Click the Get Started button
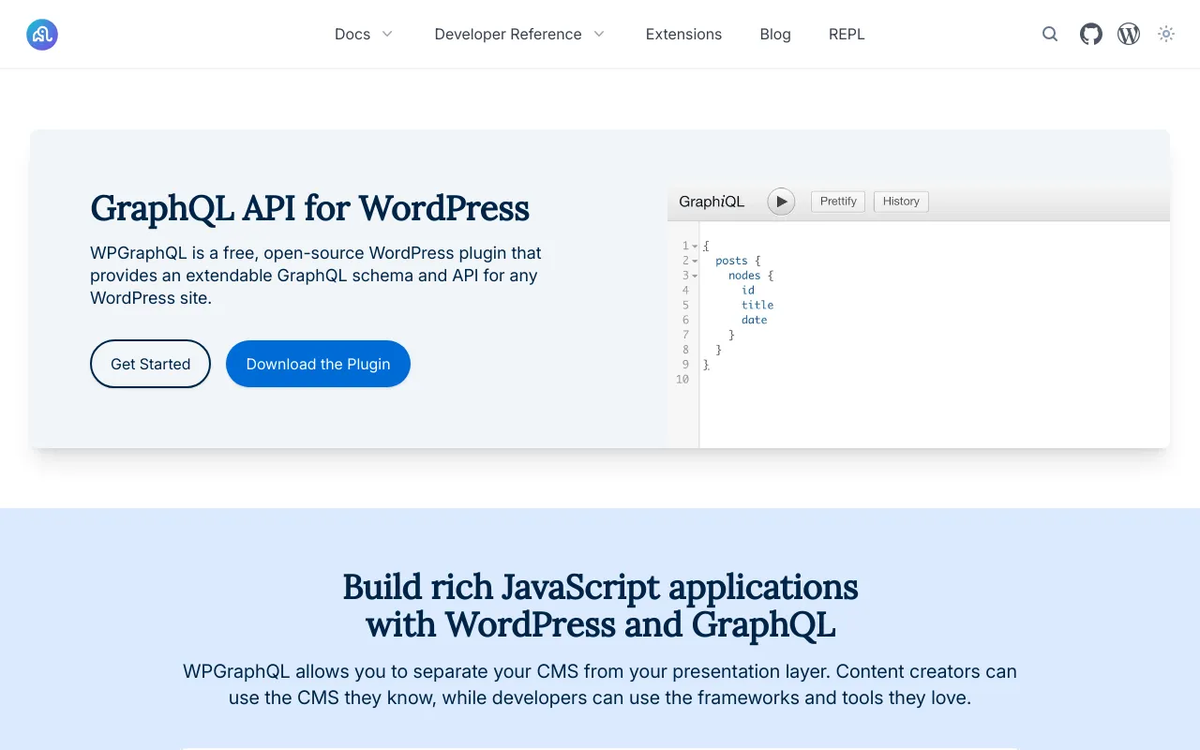The width and height of the screenshot is (1200, 750). click(x=150, y=364)
